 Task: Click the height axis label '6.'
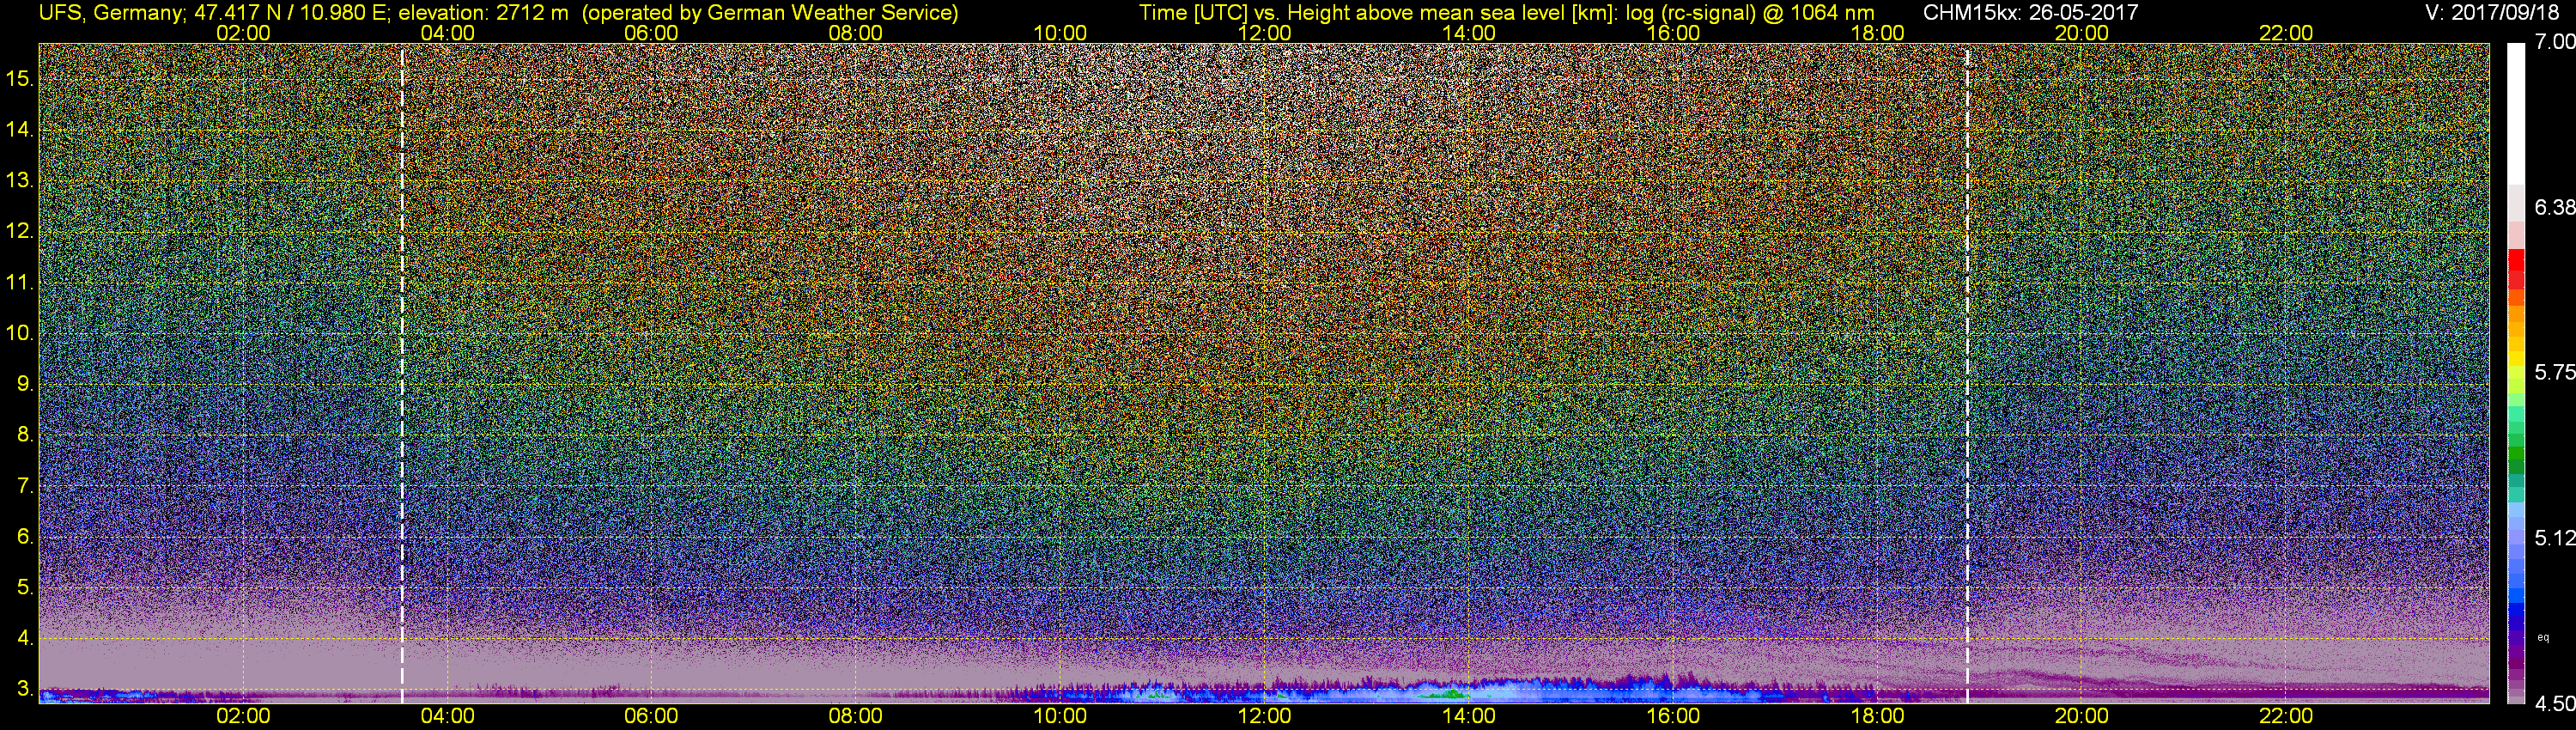pyautogui.click(x=26, y=537)
